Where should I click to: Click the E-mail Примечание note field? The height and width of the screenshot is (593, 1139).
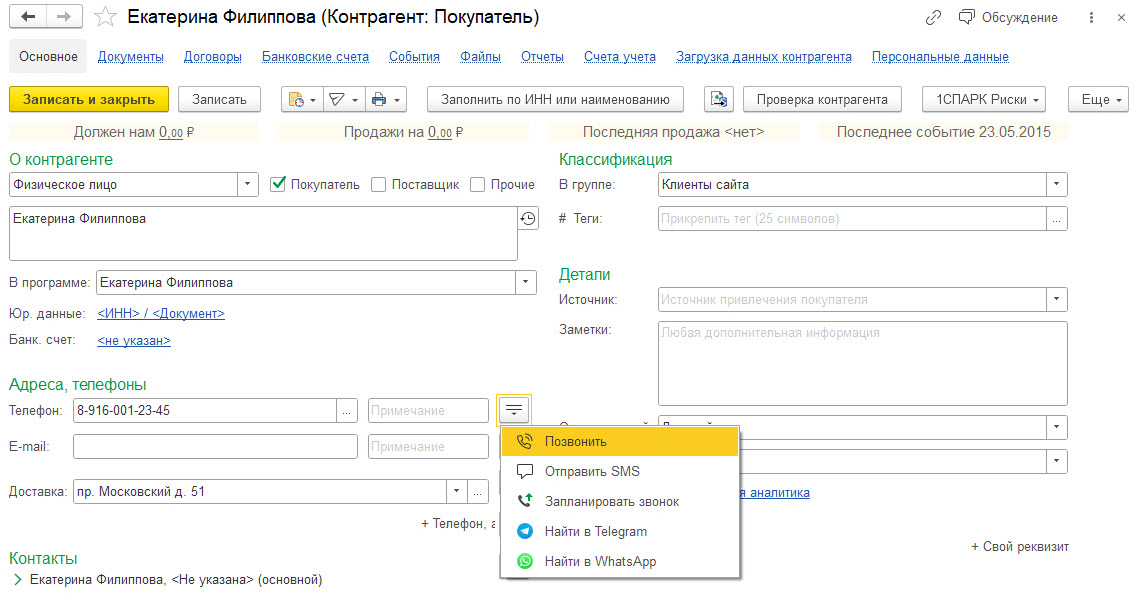coord(428,446)
